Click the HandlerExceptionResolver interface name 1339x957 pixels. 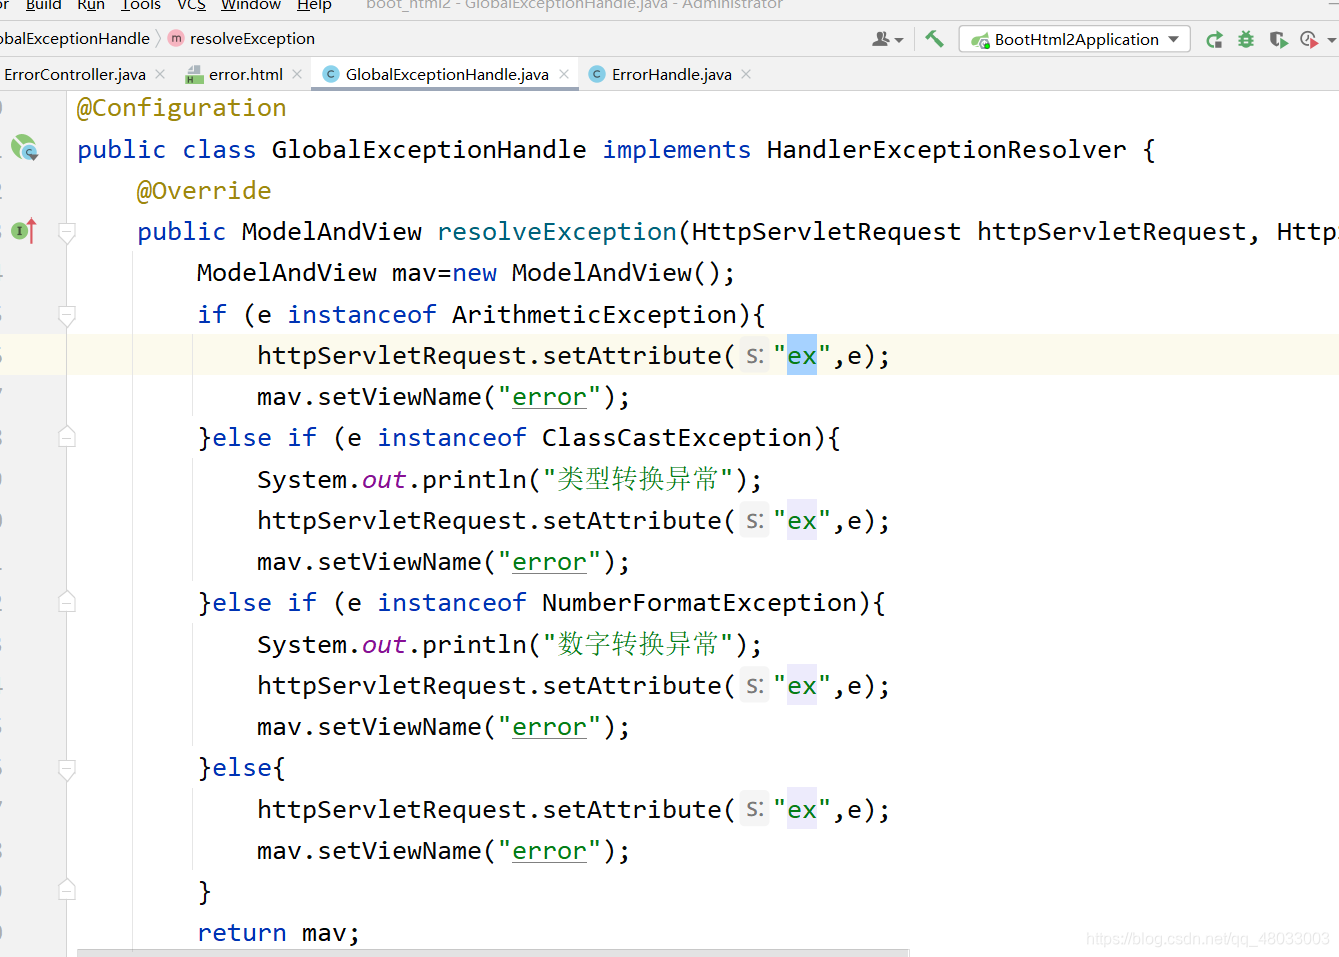click(946, 150)
